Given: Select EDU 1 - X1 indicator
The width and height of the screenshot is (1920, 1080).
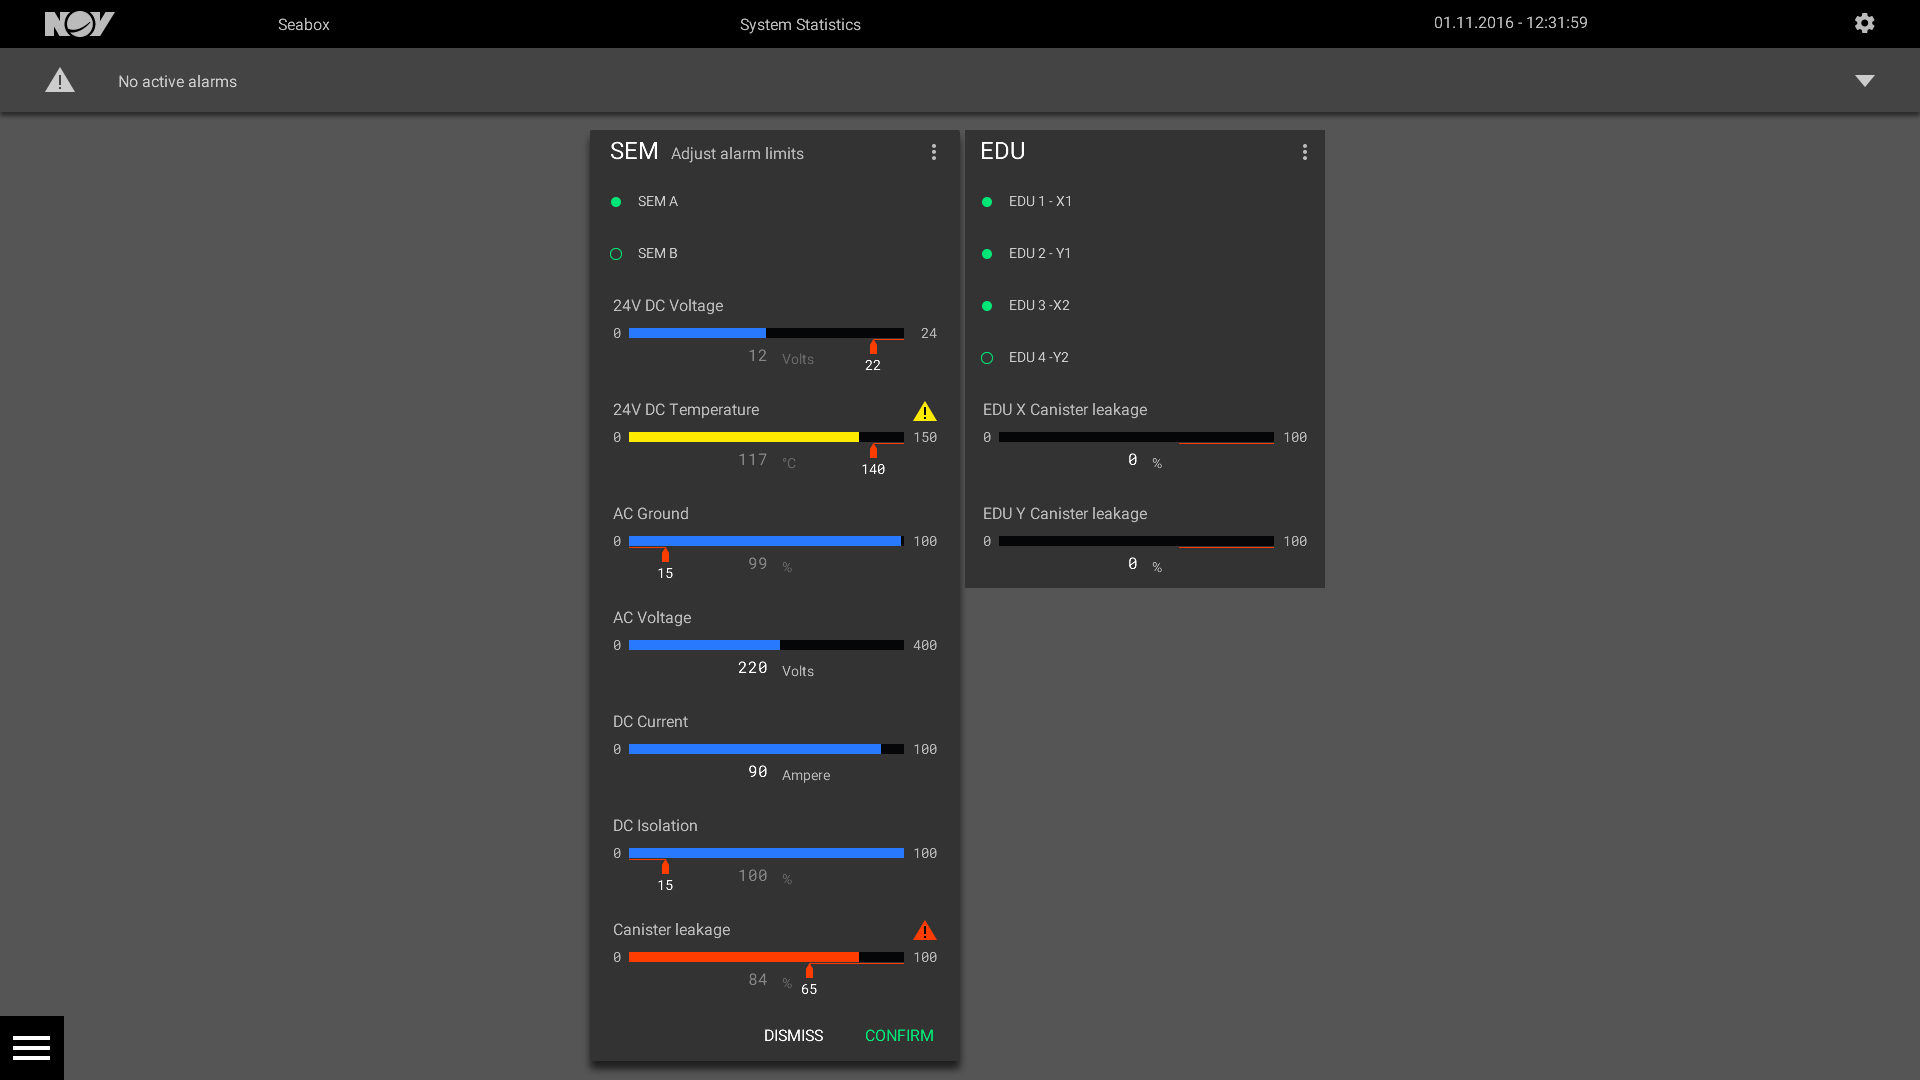Looking at the screenshot, I should point(987,202).
